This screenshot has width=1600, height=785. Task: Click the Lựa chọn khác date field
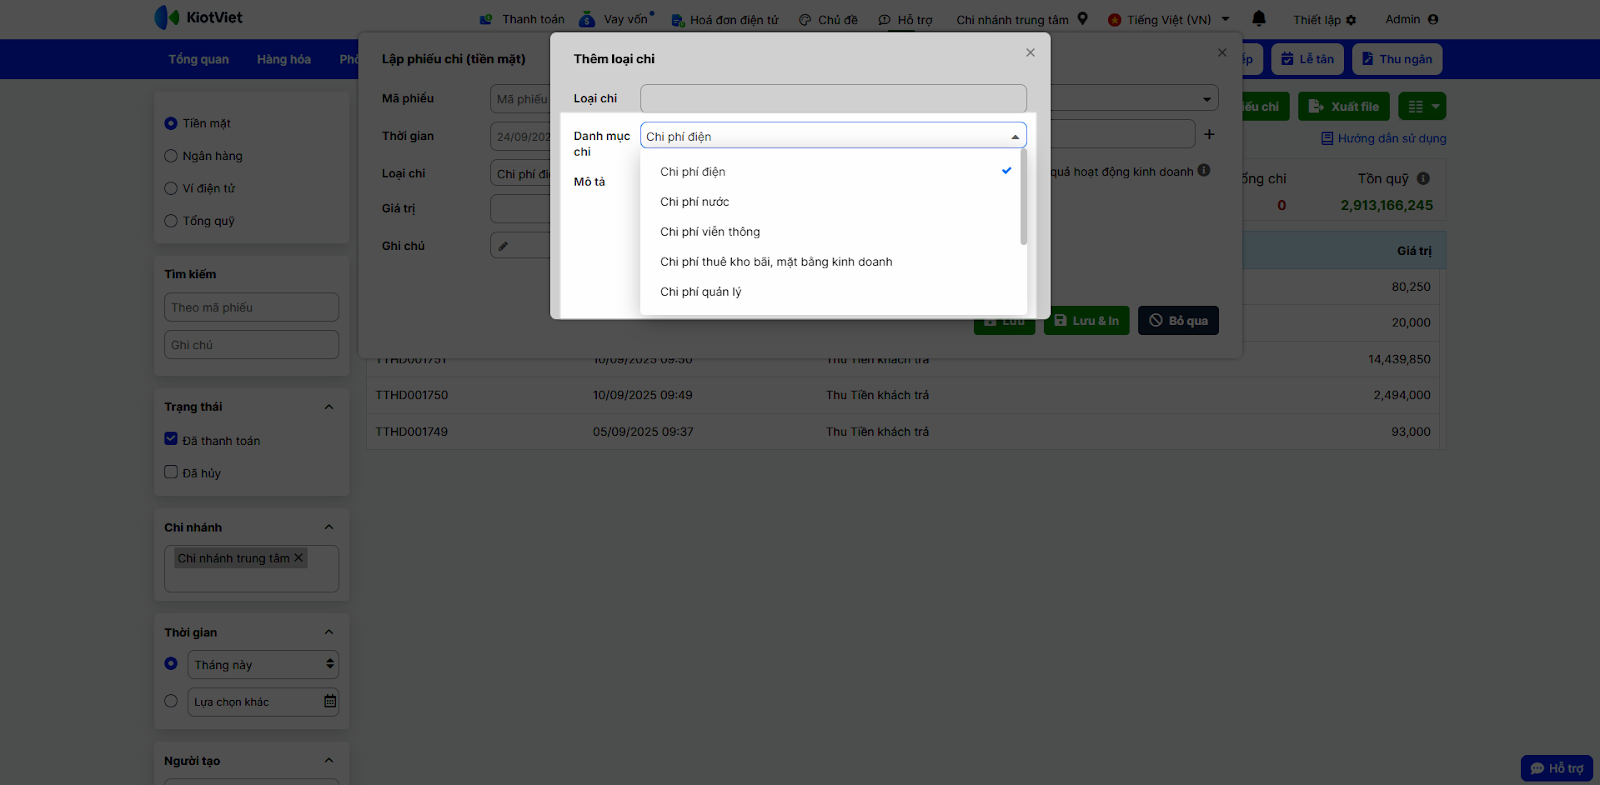coord(263,702)
